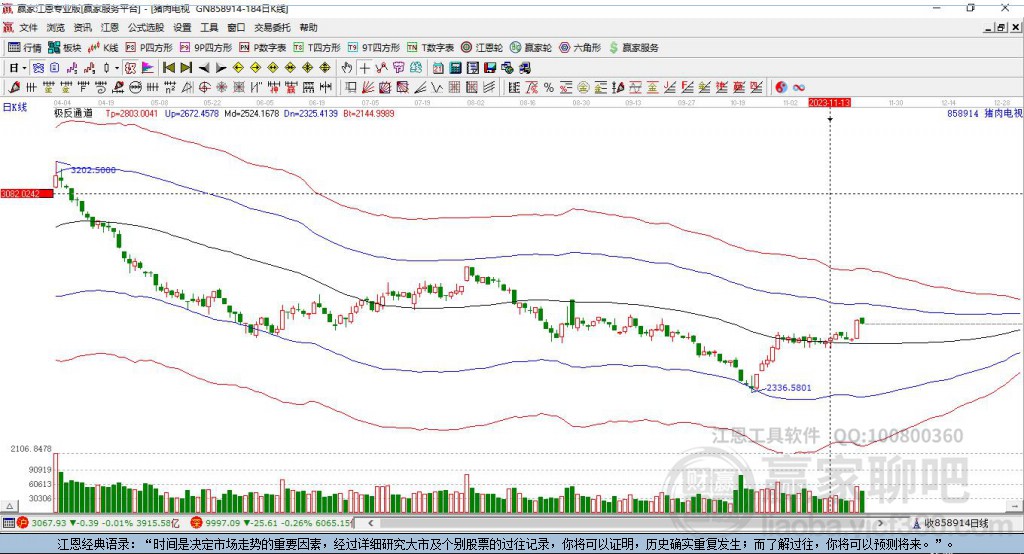
Task: Select the rectangle box drawing tool
Action: [350, 87]
